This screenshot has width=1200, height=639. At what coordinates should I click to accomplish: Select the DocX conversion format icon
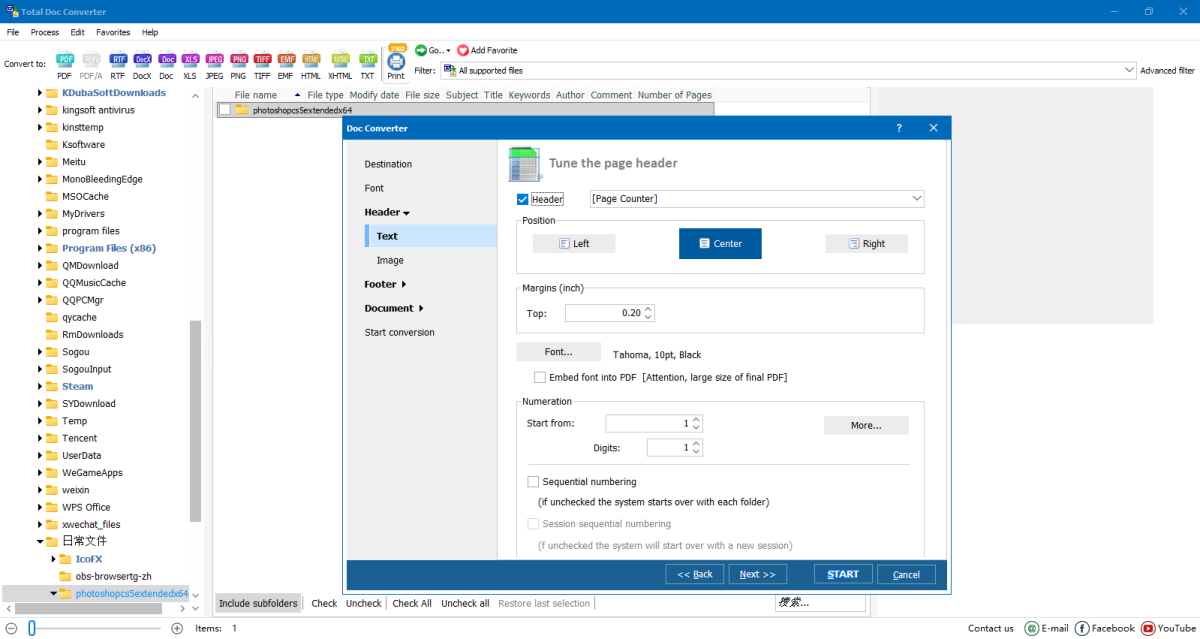[142, 62]
